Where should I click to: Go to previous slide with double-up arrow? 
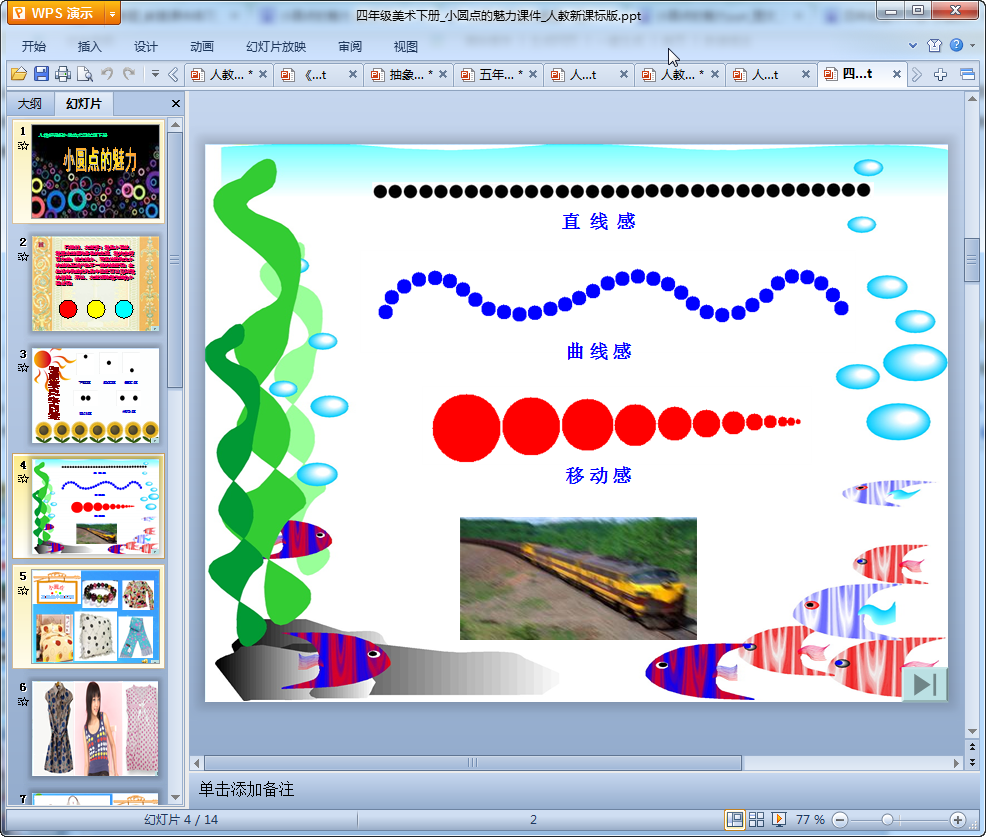coord(972,747)
